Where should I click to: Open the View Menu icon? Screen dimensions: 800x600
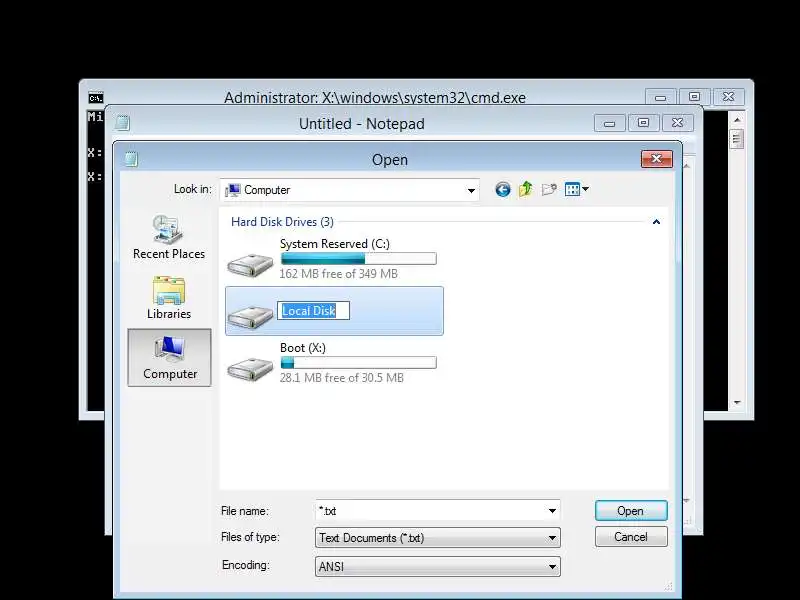pos(572,190)
